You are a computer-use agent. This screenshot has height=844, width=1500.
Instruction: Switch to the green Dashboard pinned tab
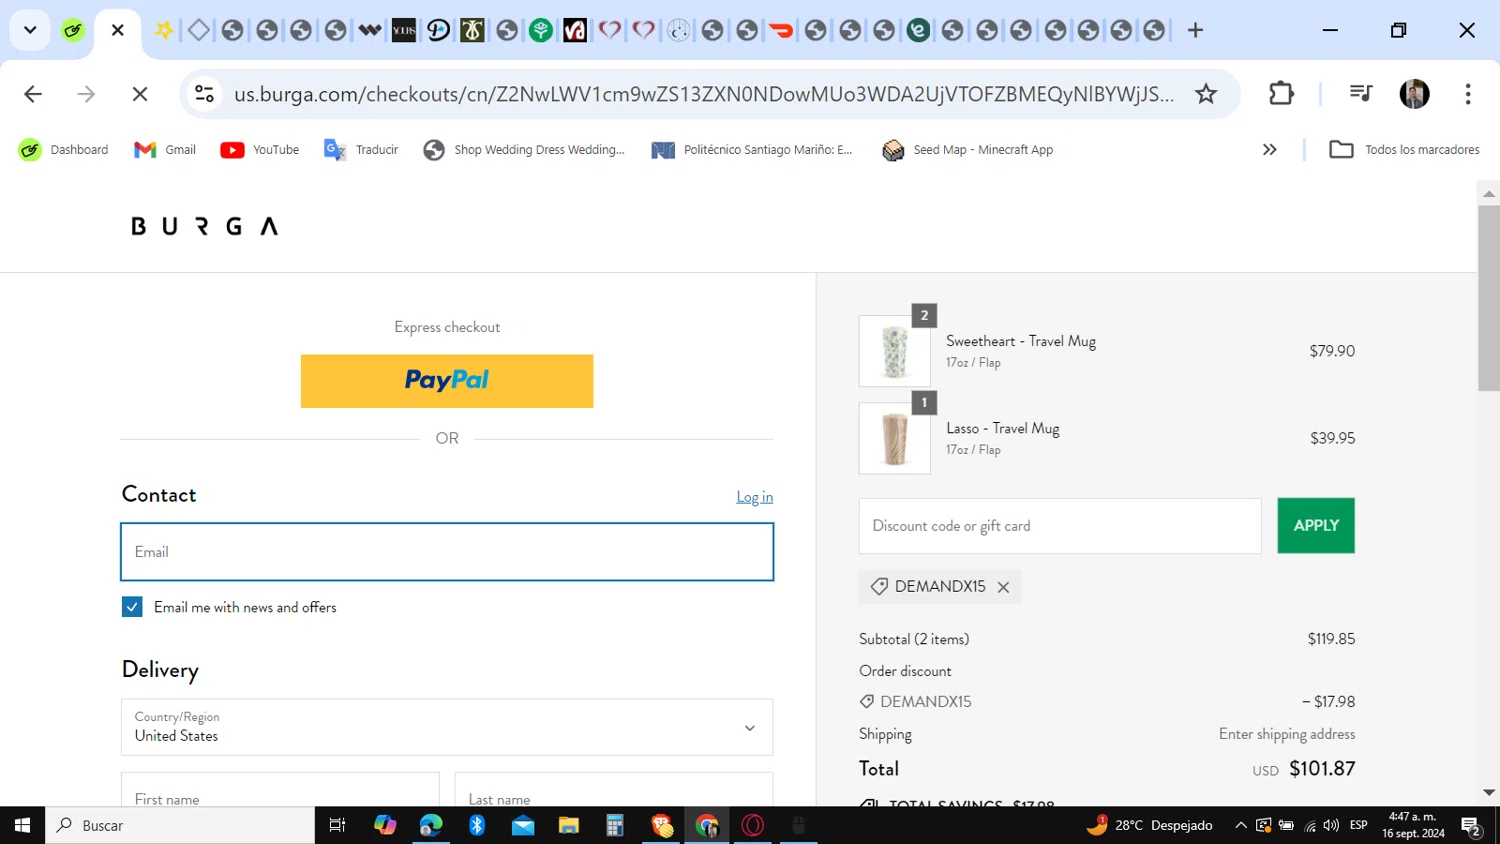click(x=72, y=30)
